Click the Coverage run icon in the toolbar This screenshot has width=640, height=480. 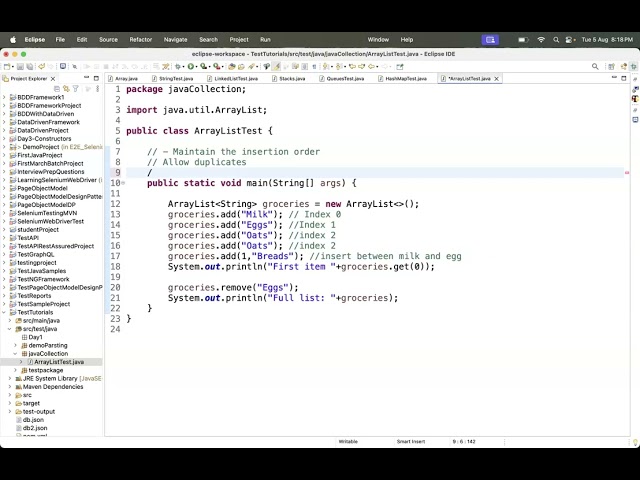(x=204, y=66)
